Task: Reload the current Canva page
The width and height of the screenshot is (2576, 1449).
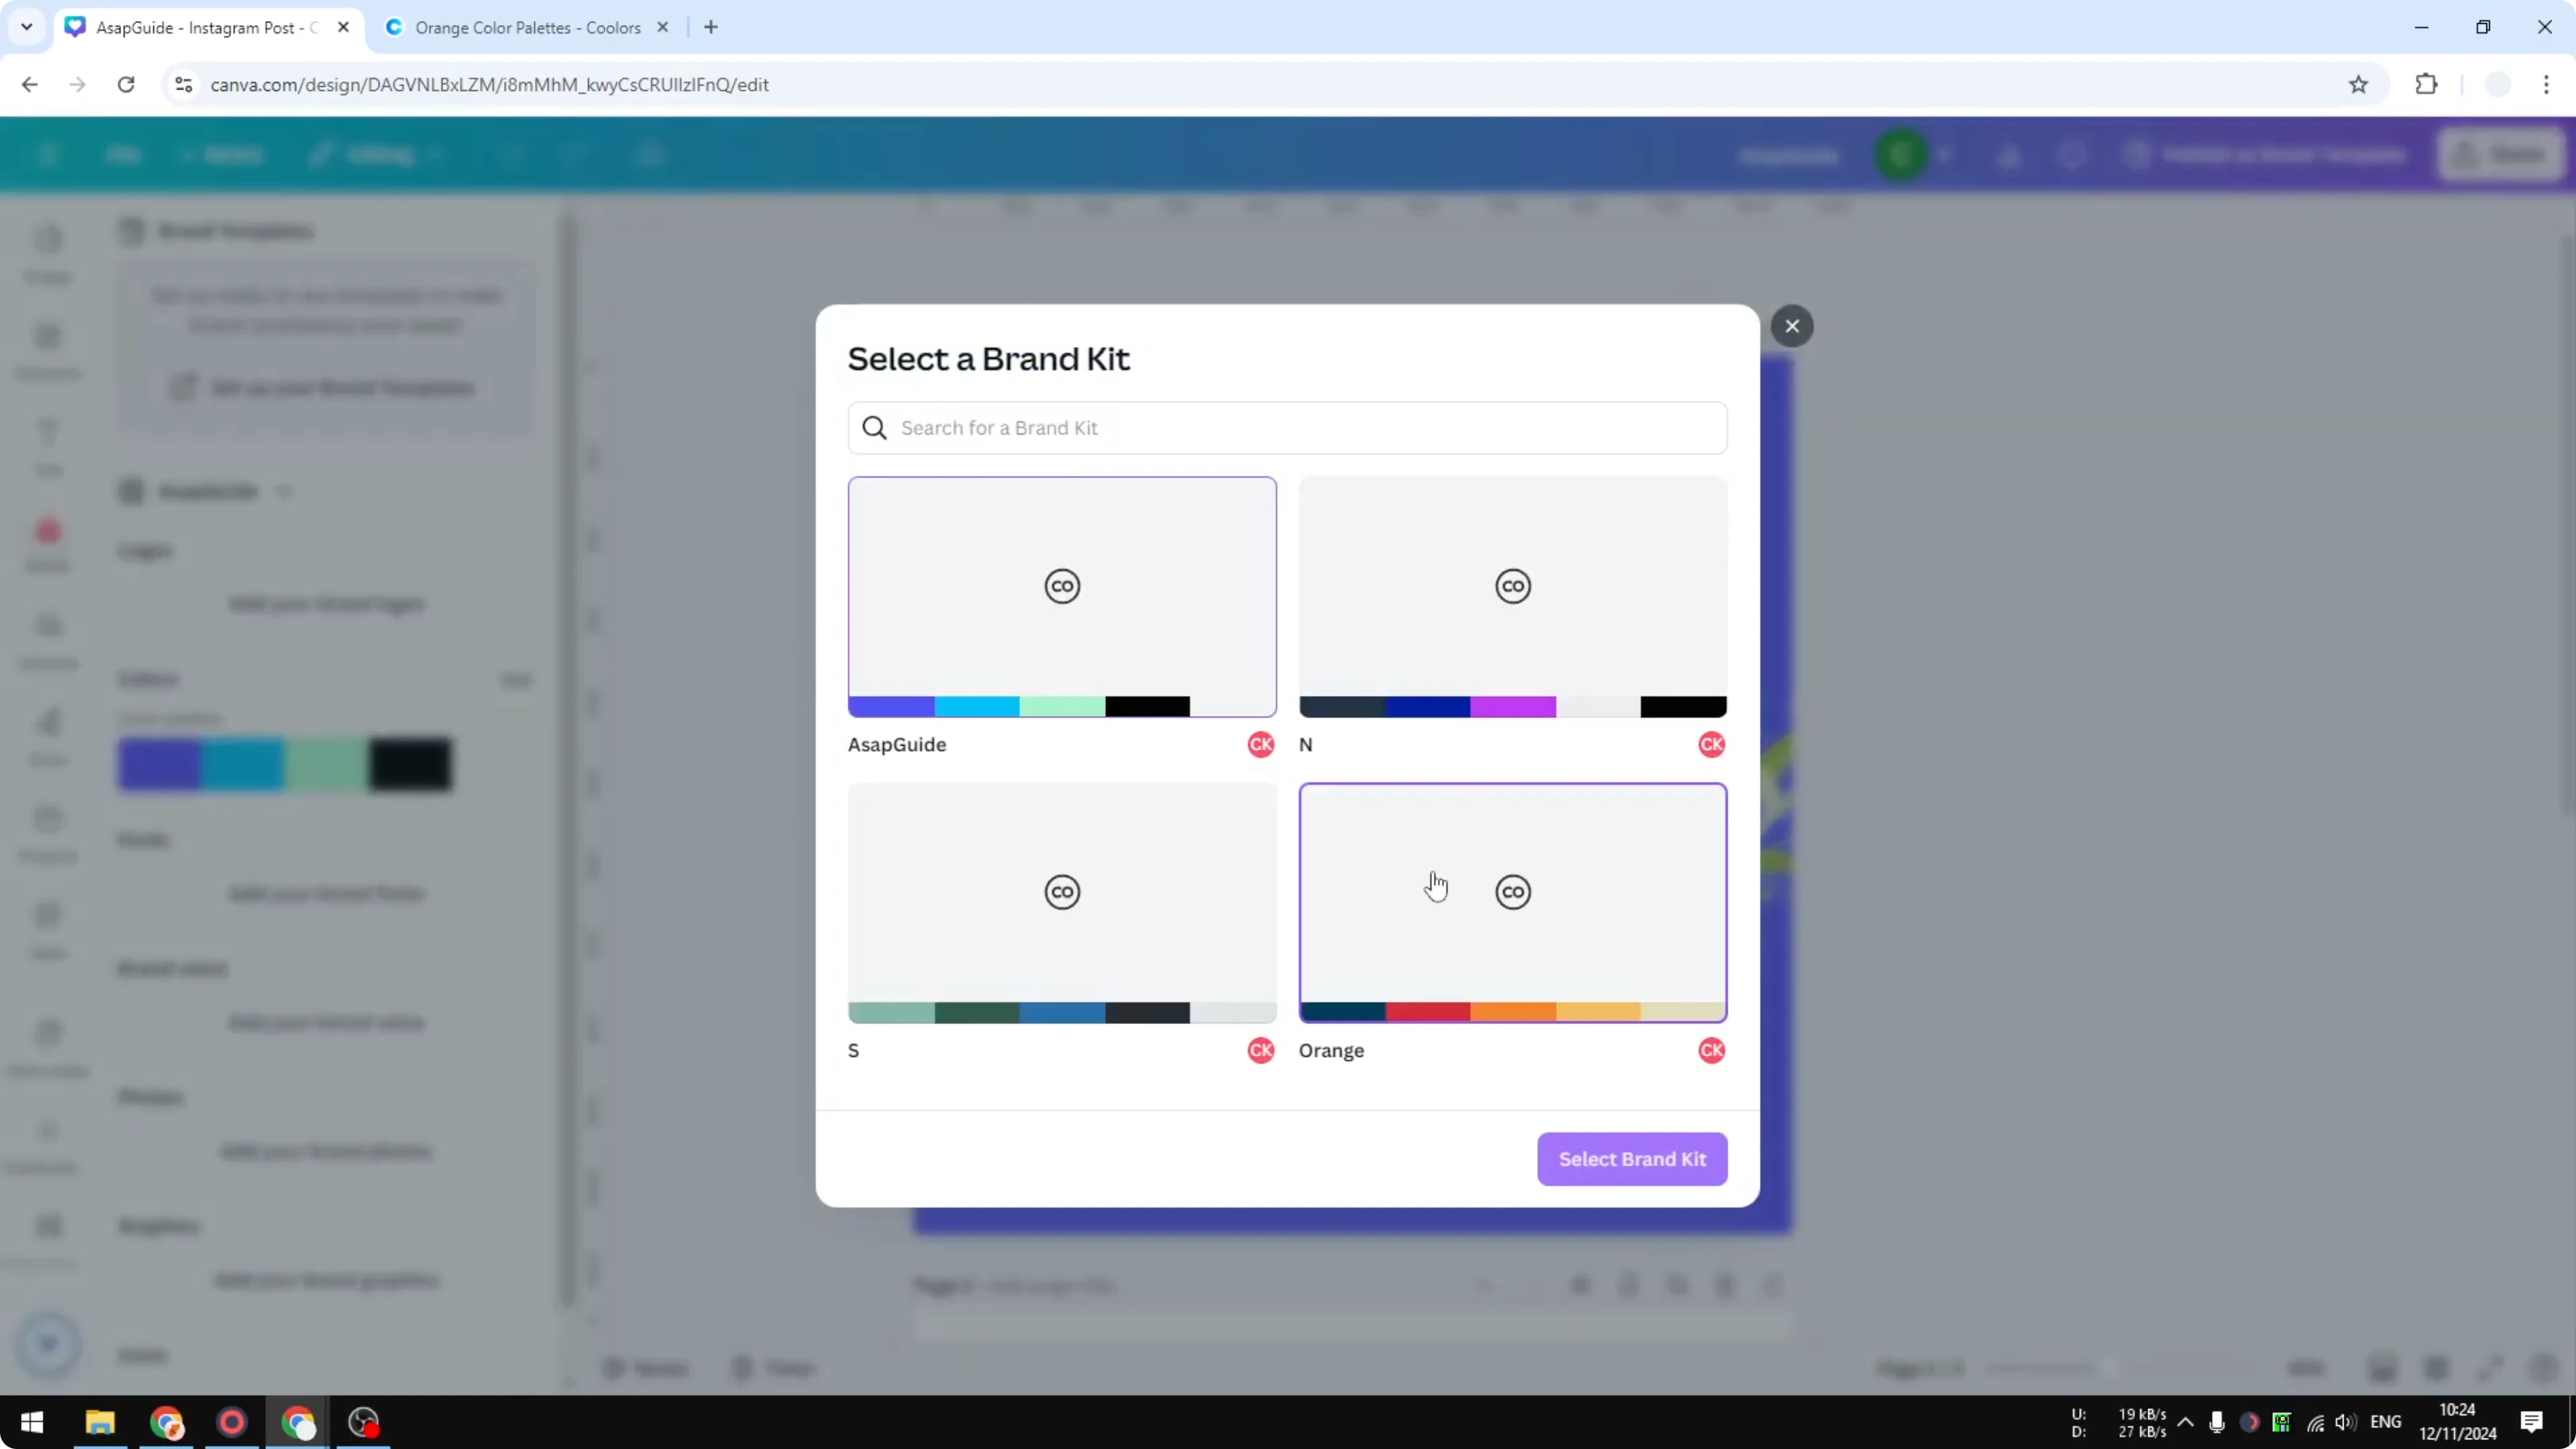Action: [126, 84]
